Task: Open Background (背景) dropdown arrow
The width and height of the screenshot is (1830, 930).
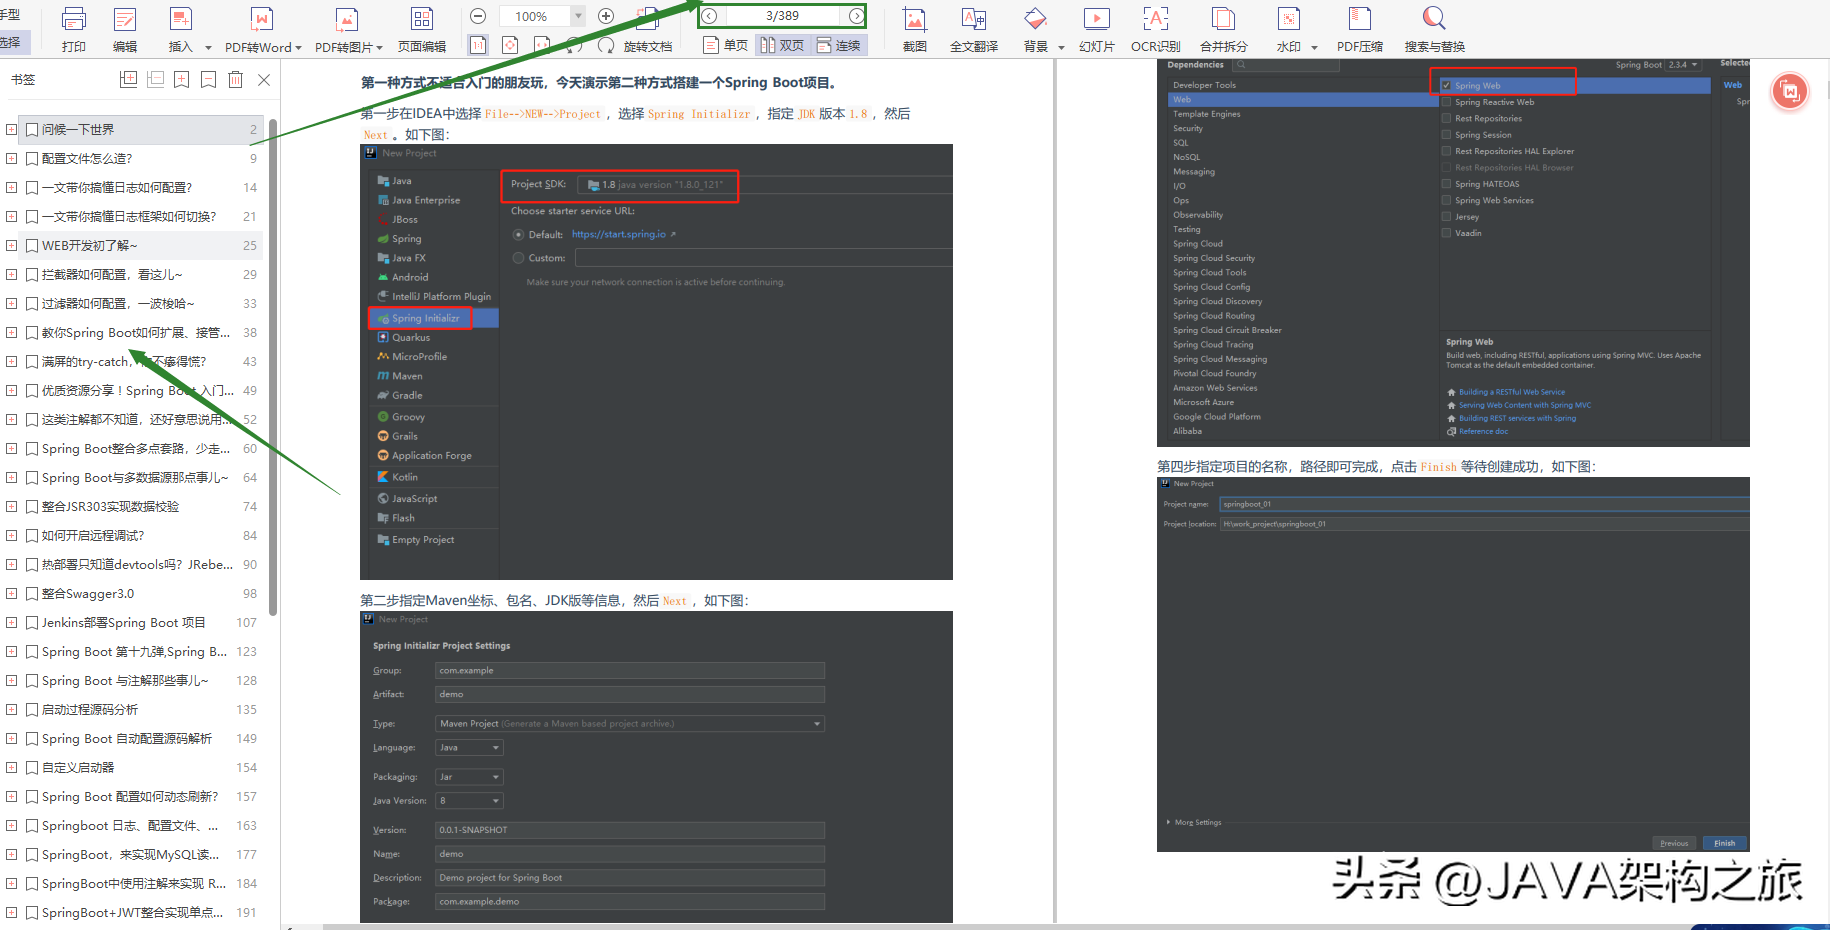Action: coord(1061,47)
